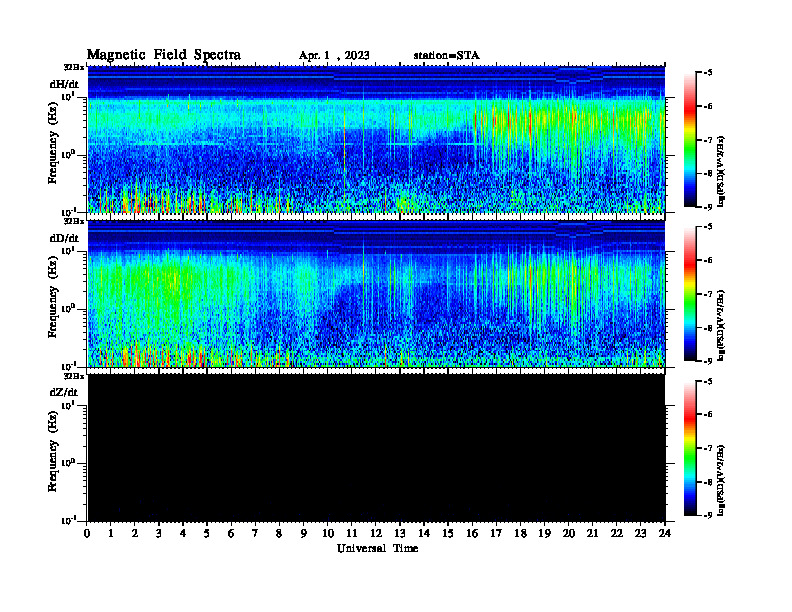This screenshot has height=612, width=792.
Task: Click hour 0 on the Universal Time axis
Action: [87, 533]
